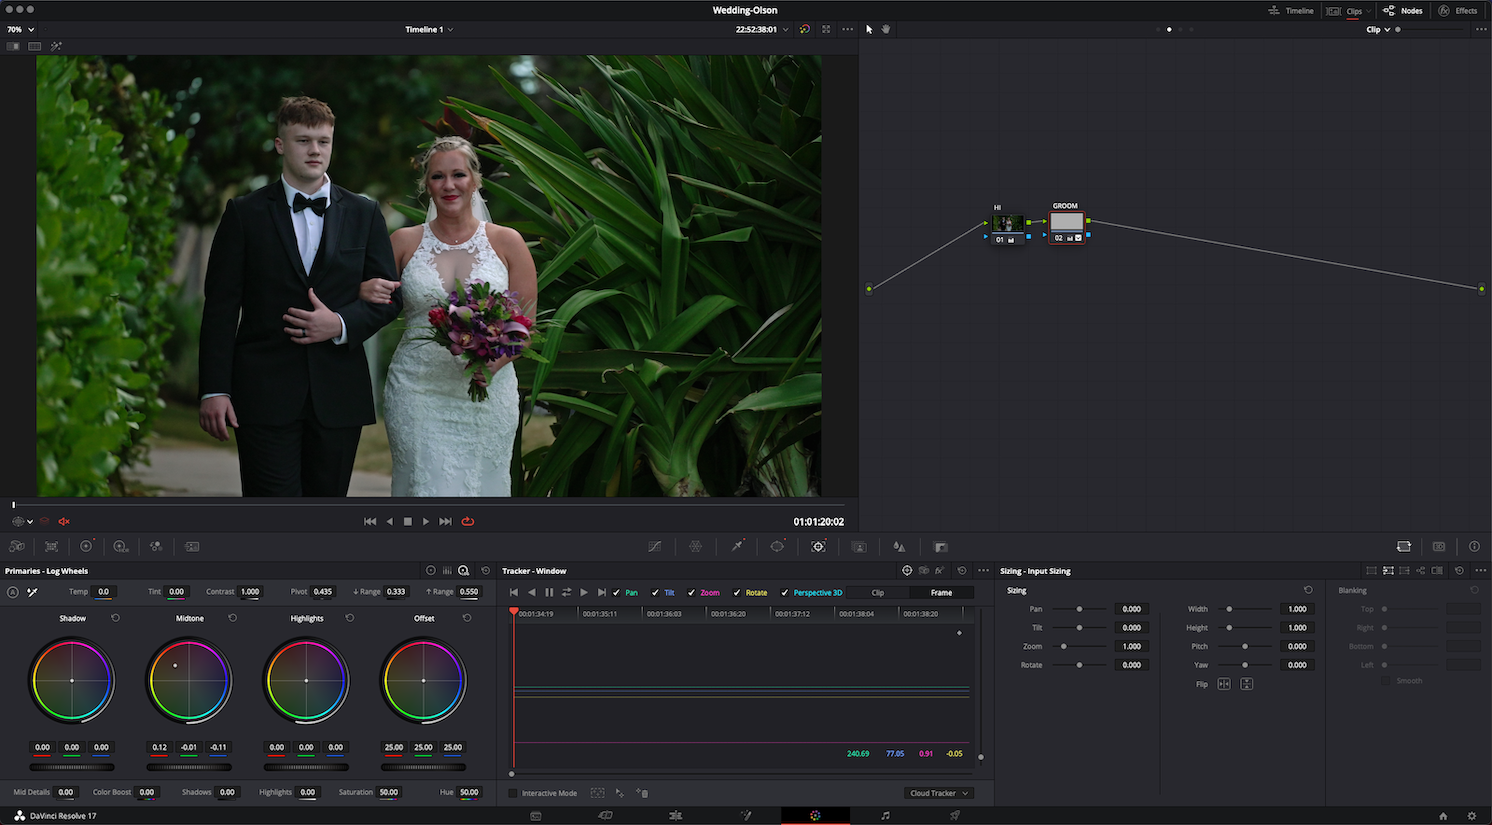Viewport: 1492px width, 825px height.
Task: Open the Motion Effects palette
Action: (x=192, y=547)
